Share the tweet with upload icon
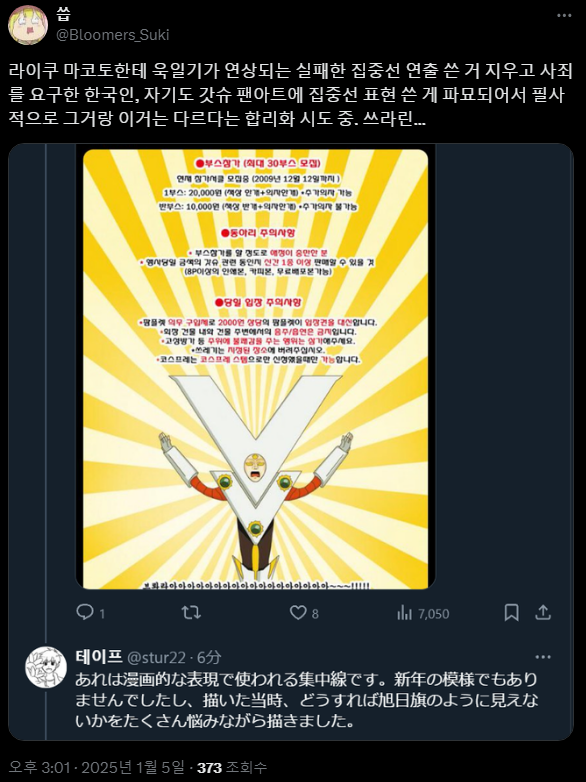The image size is (586, 782). [x=543, y=612]
